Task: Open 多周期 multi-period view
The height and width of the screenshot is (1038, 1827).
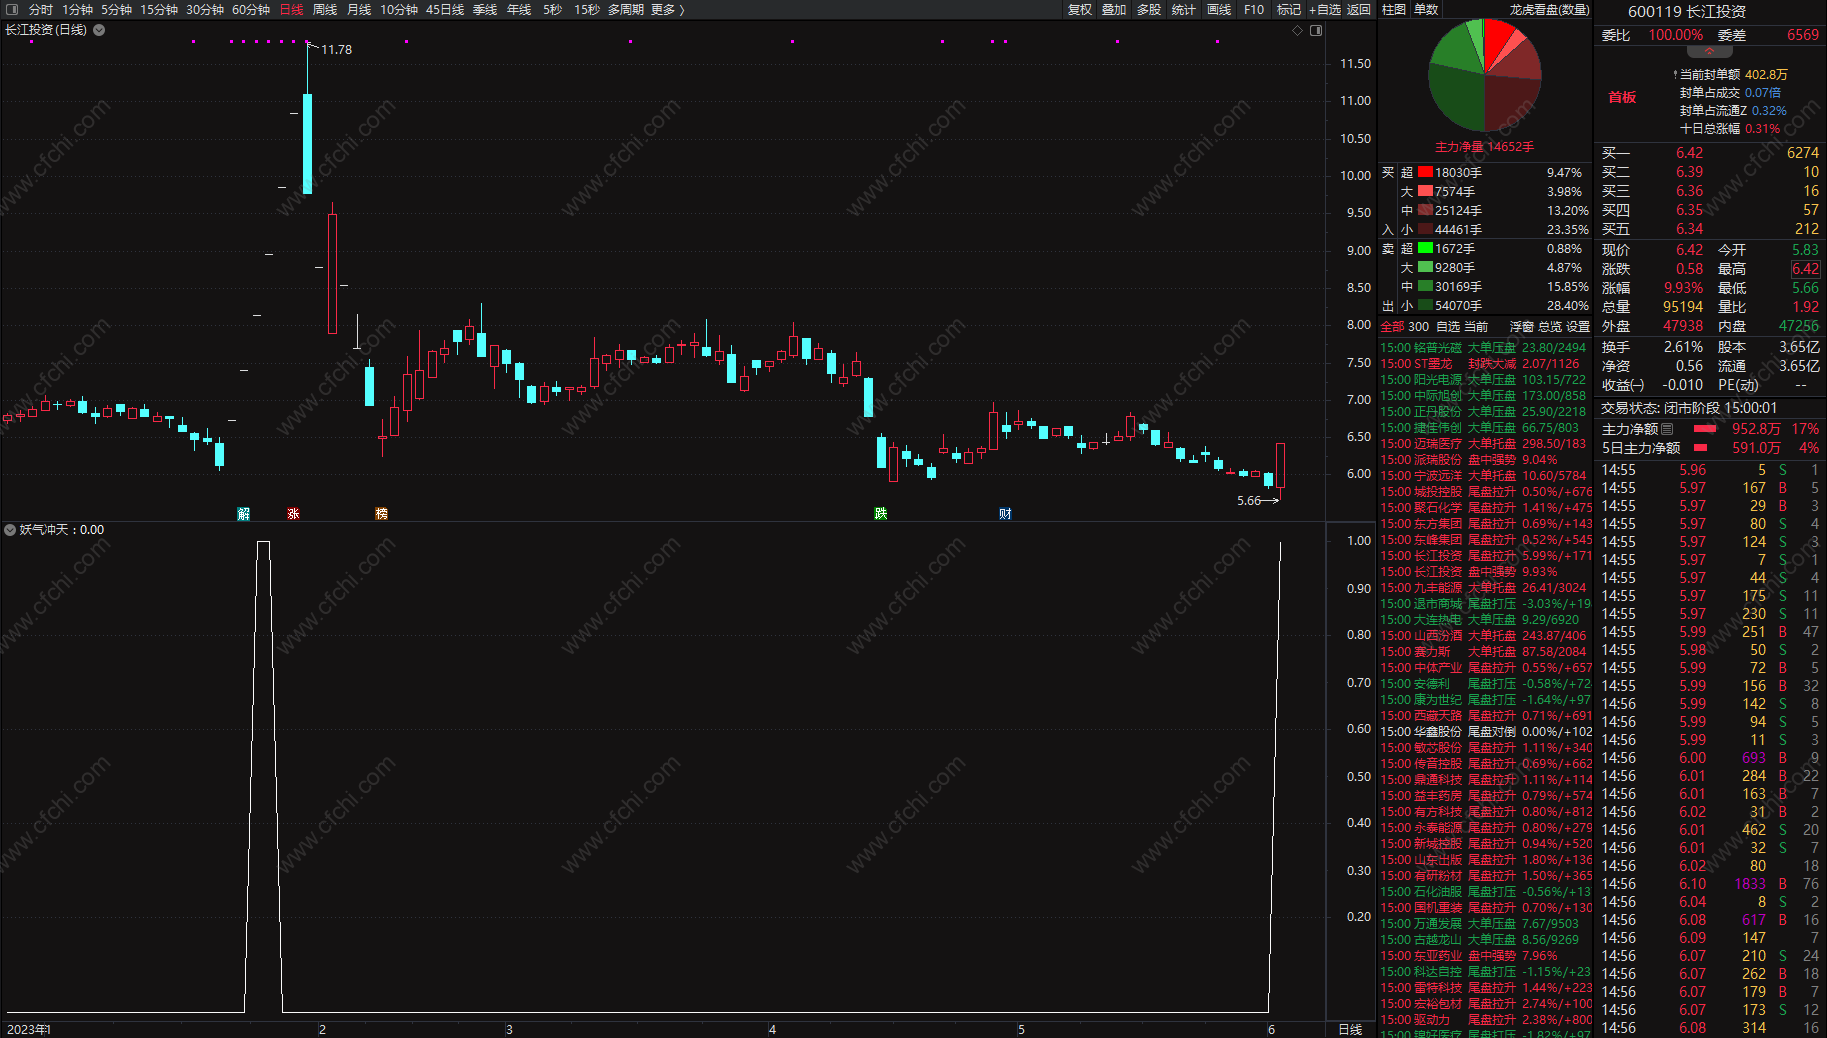Action: pos(625,9)
